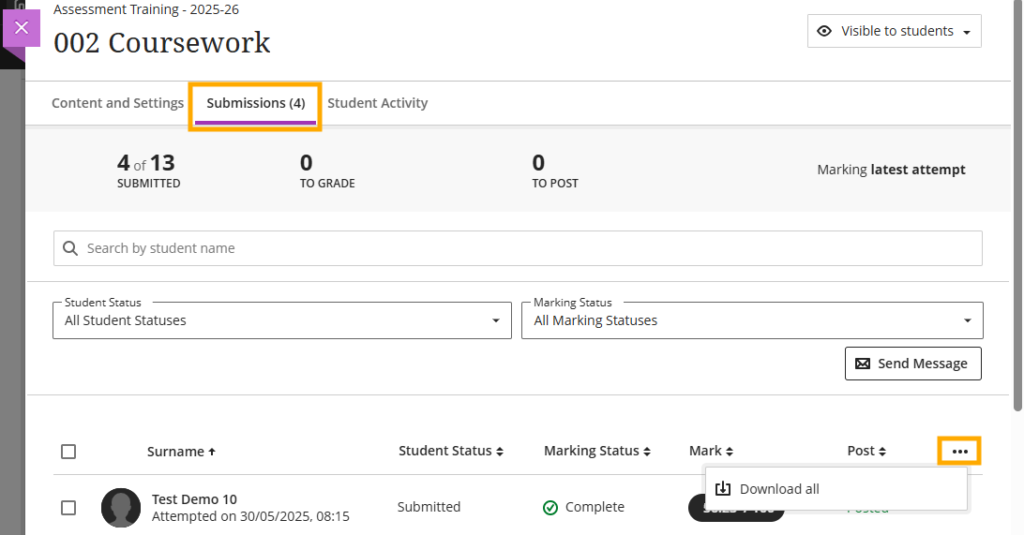Sort by Marking Status column
Image resolution: width=1024 pixels, height=535 pixels.
[597, 451]
